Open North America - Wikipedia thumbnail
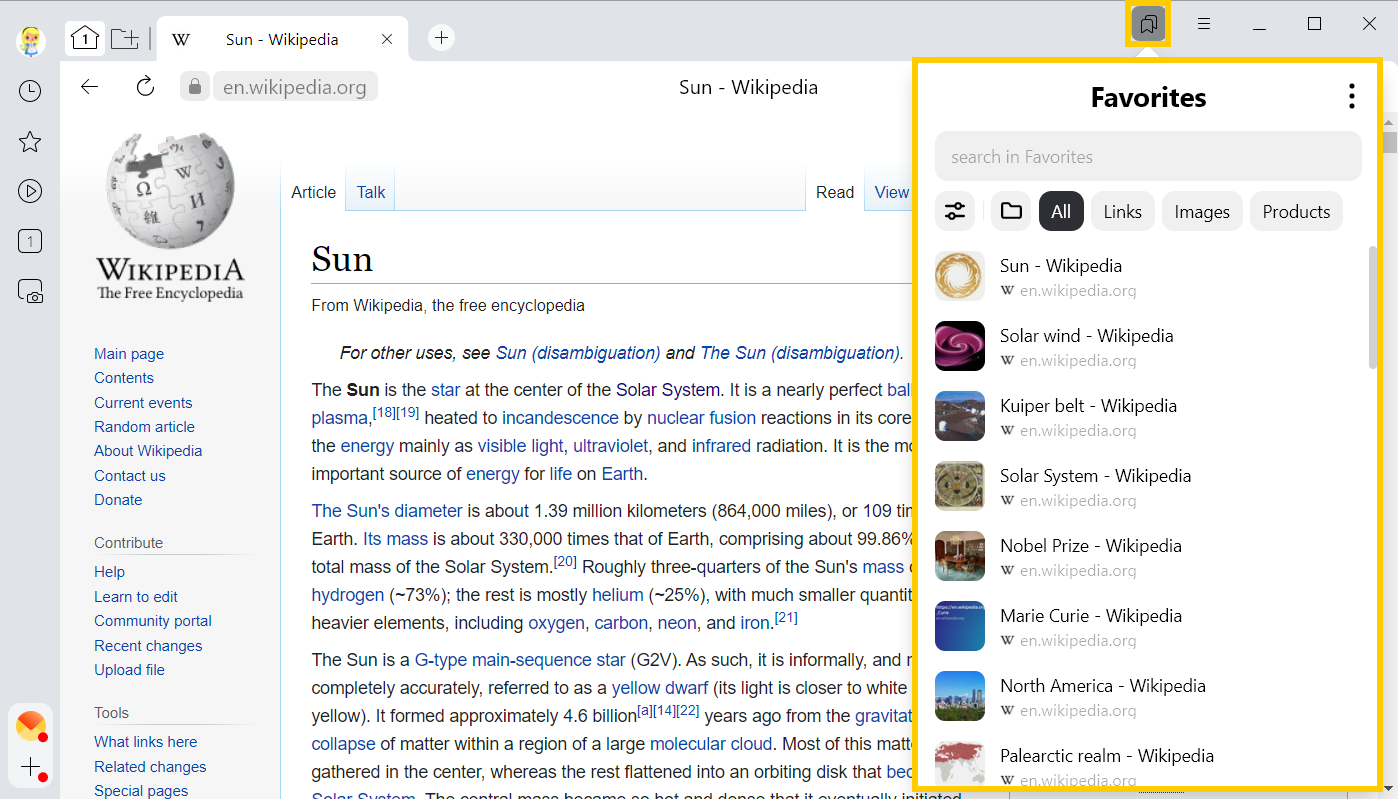 pos(960,696)
